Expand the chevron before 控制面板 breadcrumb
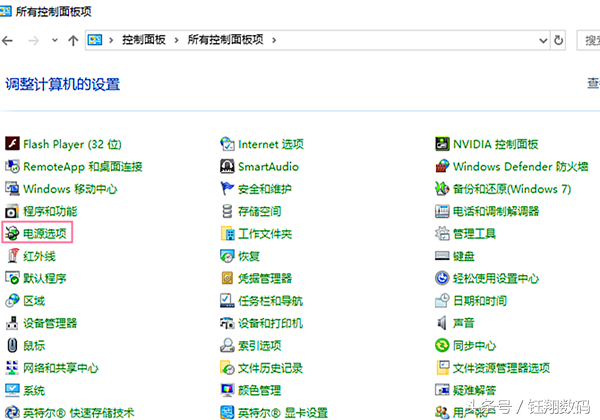 tap(111, 40)
